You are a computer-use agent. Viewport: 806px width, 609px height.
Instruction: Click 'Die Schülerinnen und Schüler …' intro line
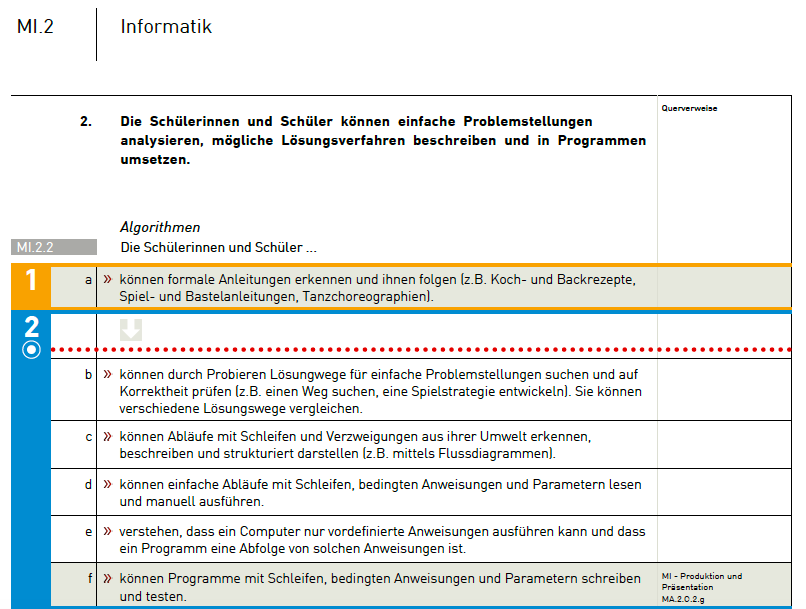click(x=218, y=247)
